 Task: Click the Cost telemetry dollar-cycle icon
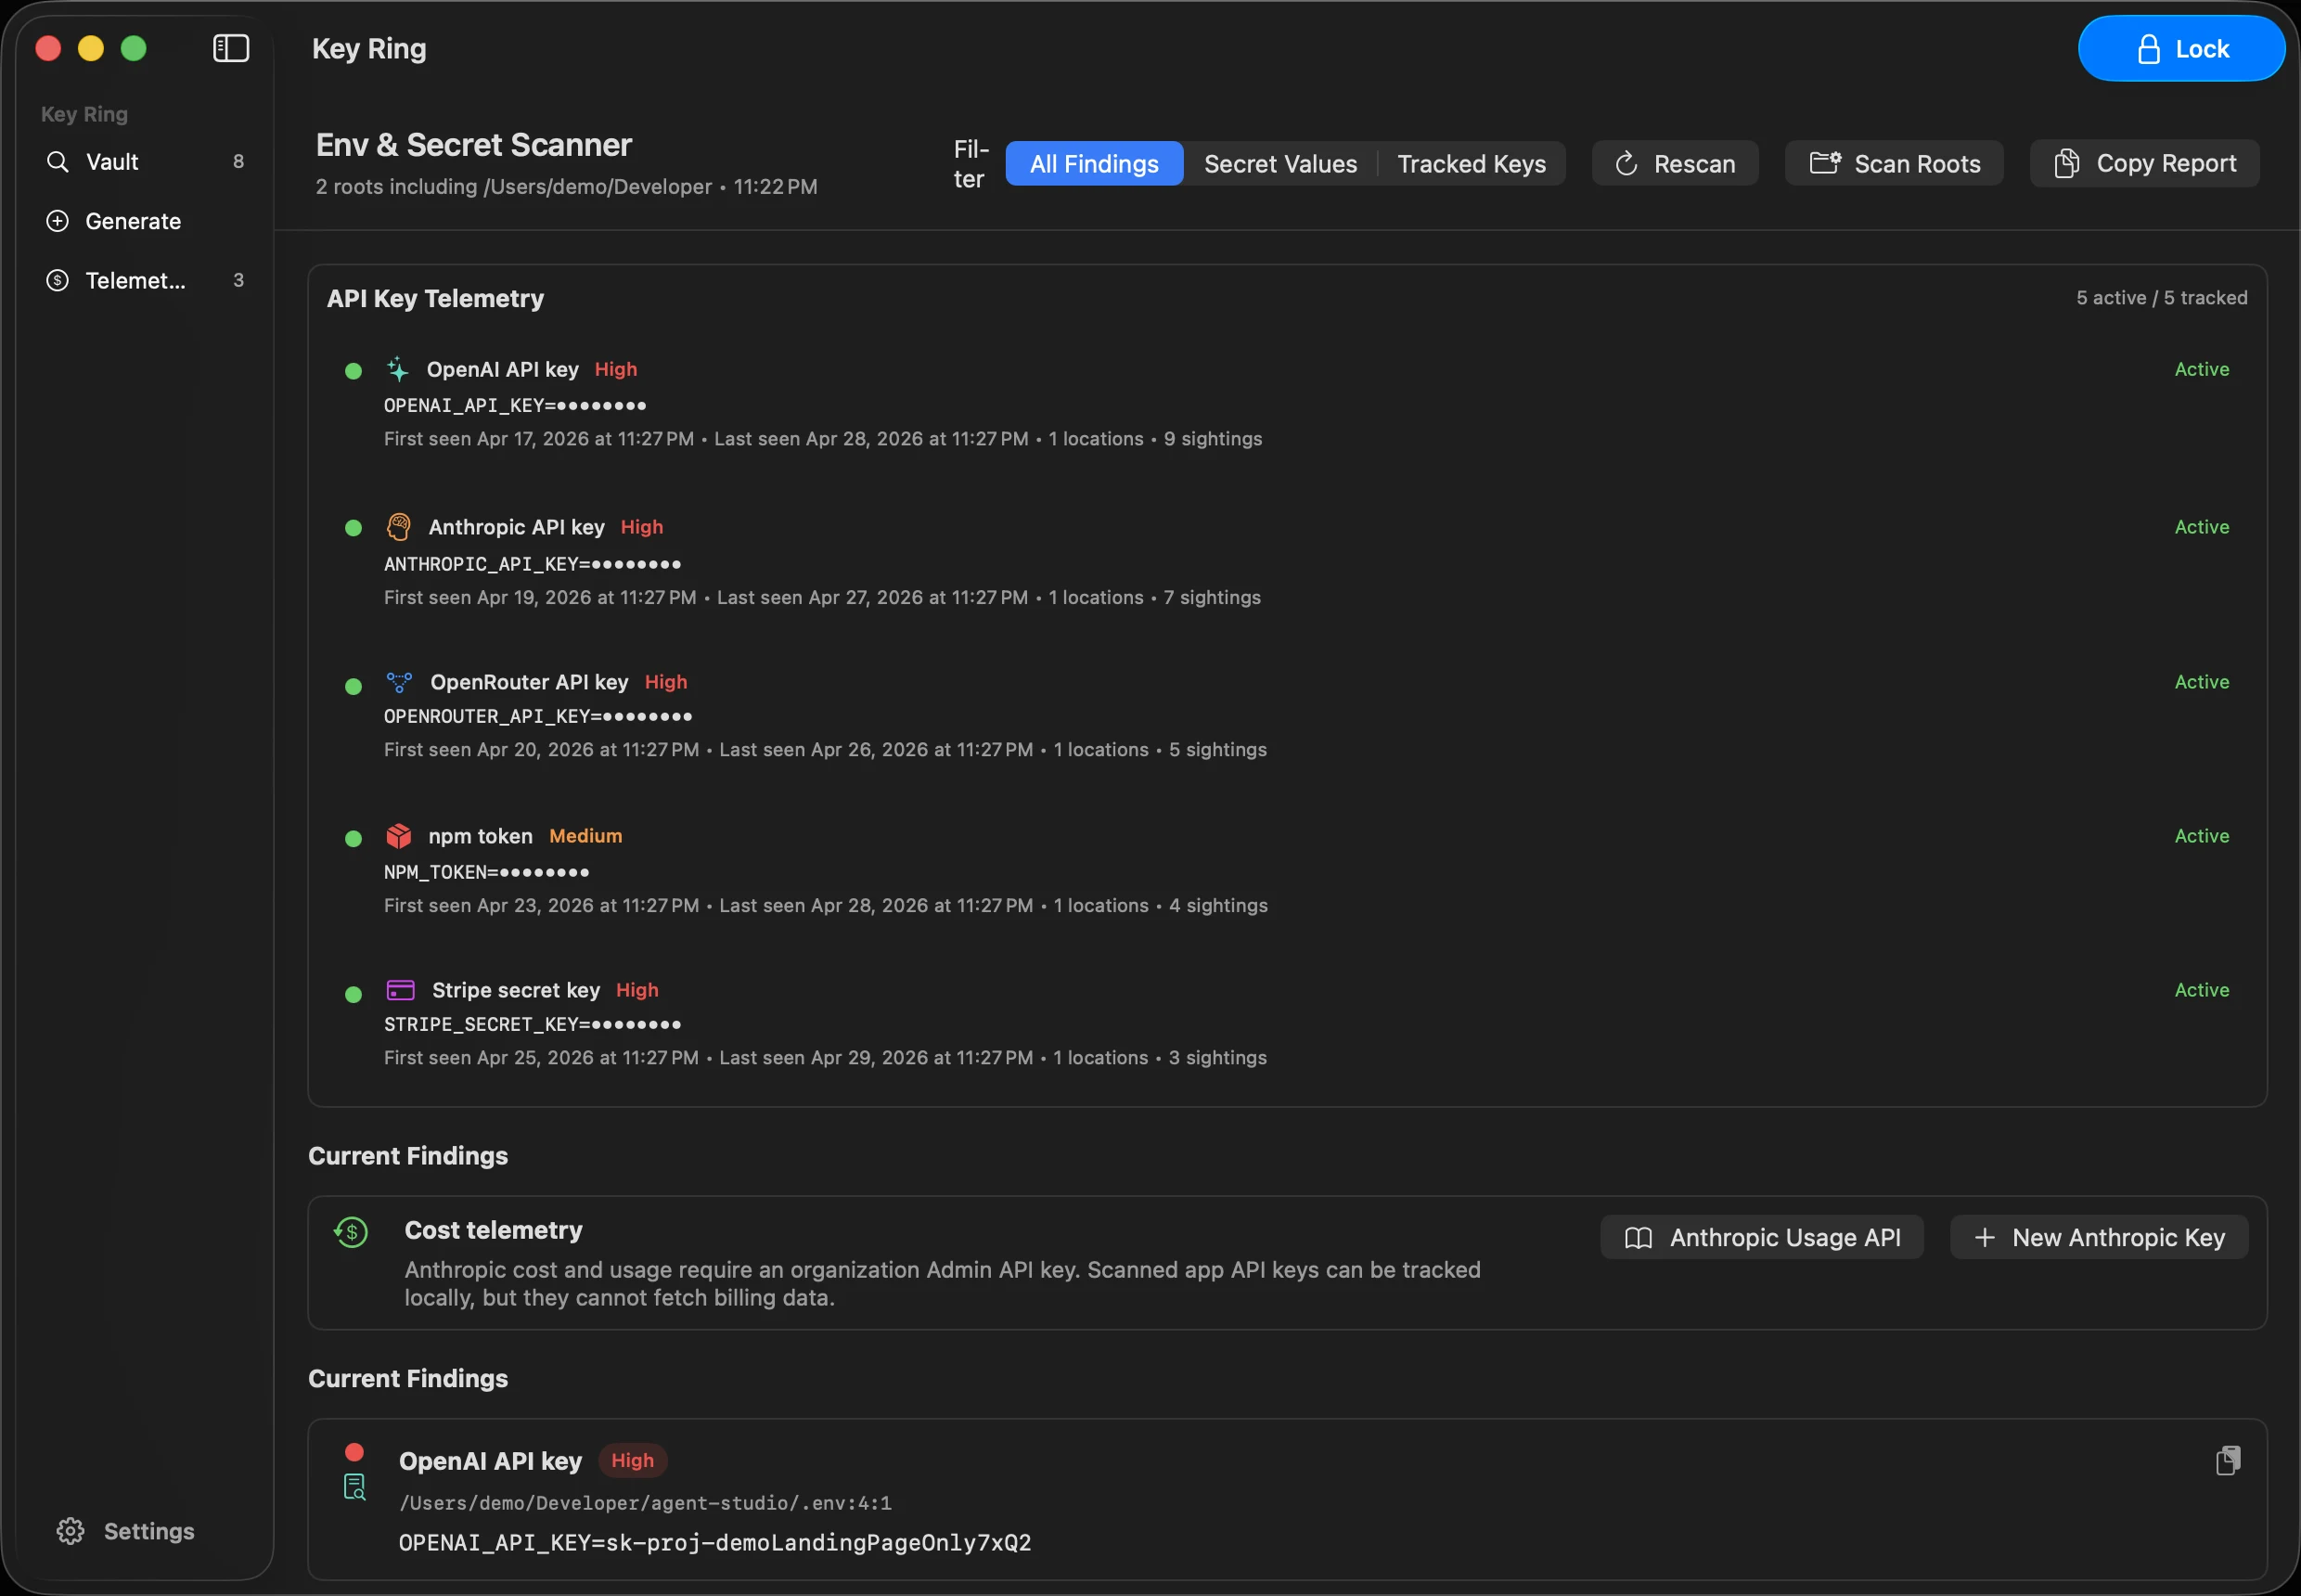tap(351, 1232)
